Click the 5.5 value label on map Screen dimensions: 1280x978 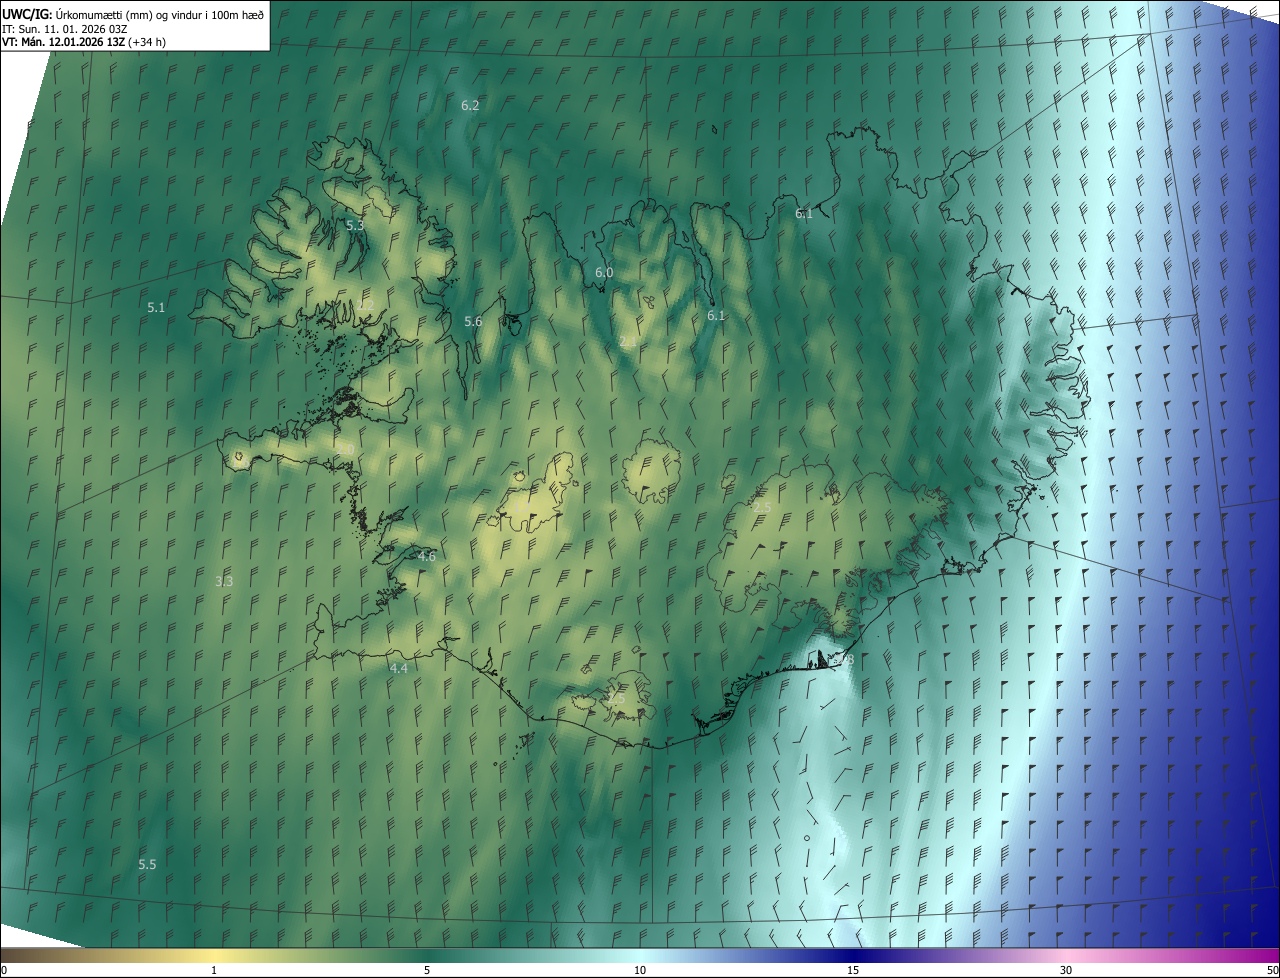tap(147, 864)
